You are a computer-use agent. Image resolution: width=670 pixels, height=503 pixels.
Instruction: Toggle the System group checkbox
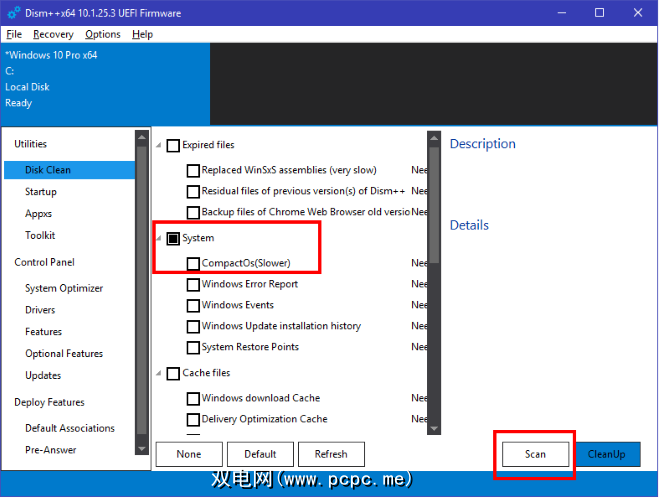tap(173, 238)
